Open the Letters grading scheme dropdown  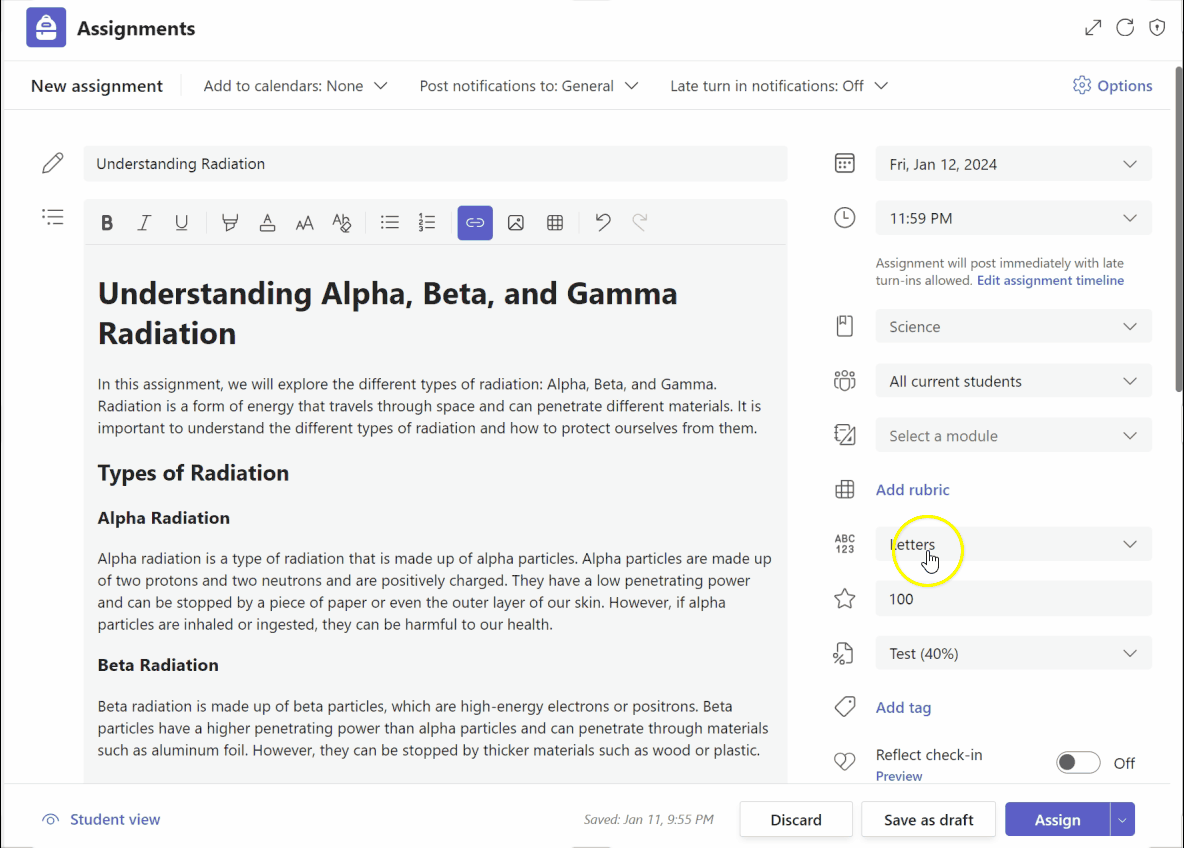[1012, 544]
